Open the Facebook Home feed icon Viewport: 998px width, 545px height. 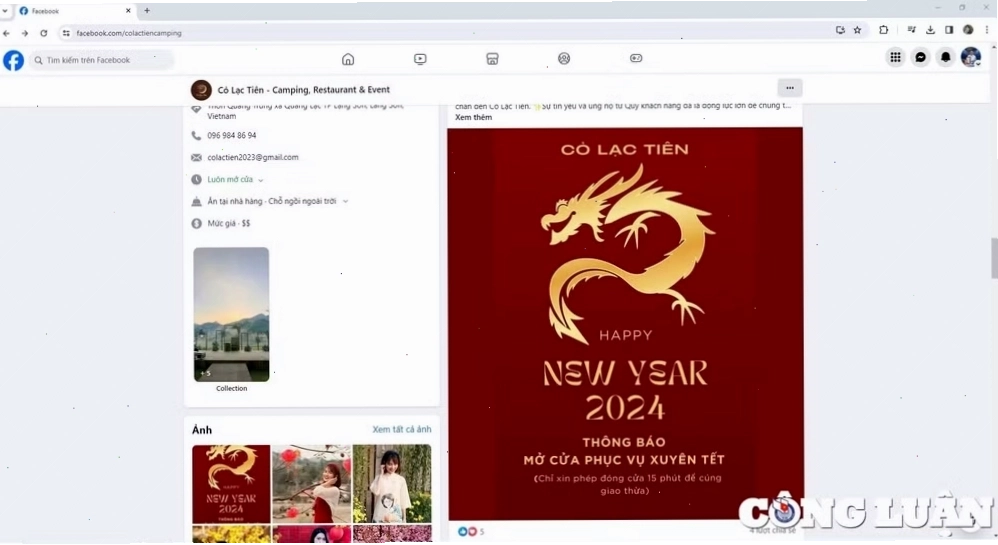(x=348, y=59)
